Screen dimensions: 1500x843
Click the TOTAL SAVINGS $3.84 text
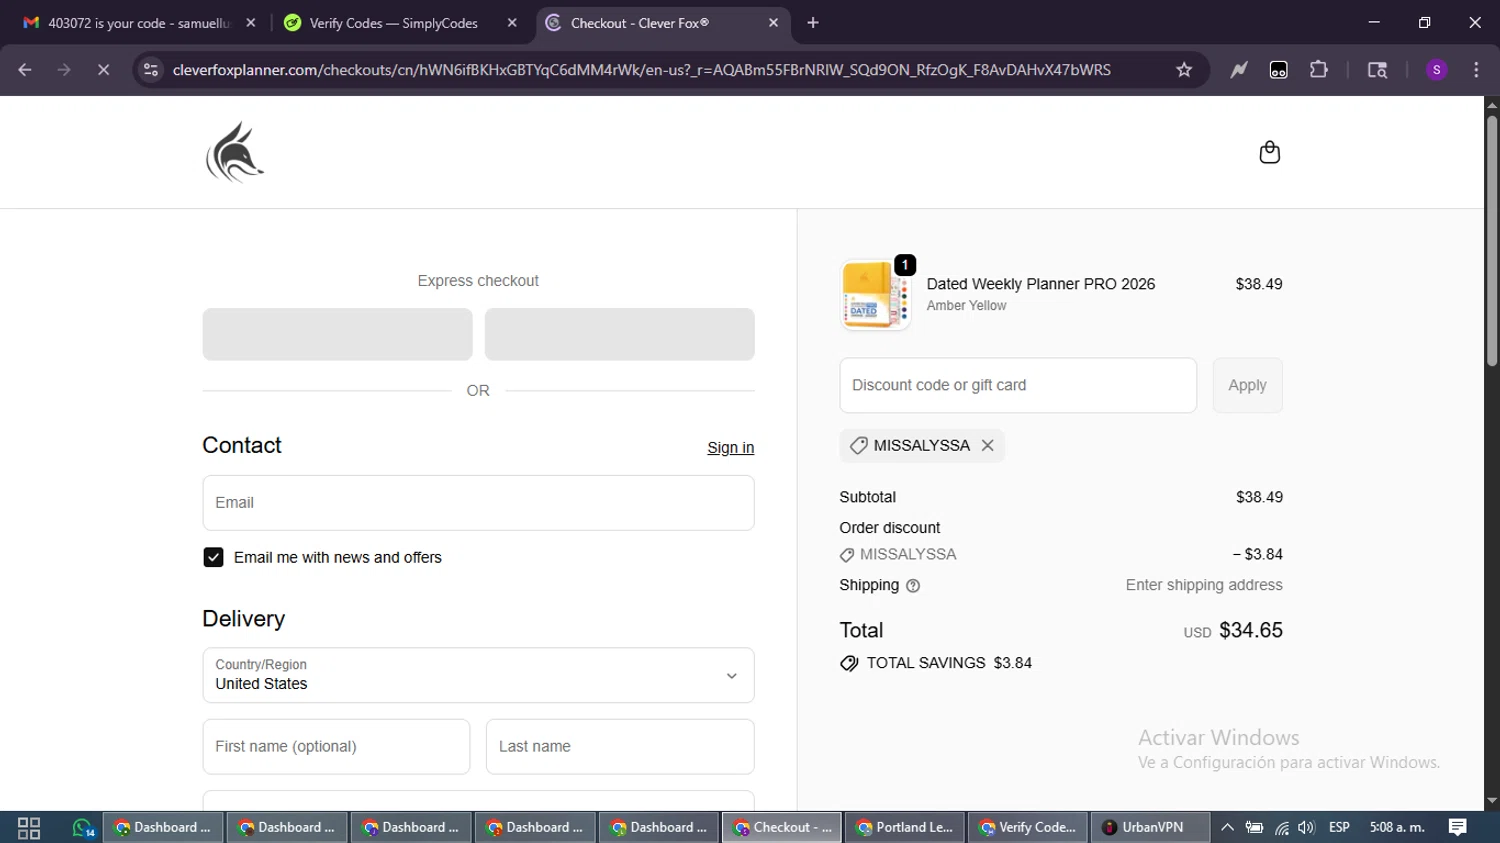coord(949,664)
